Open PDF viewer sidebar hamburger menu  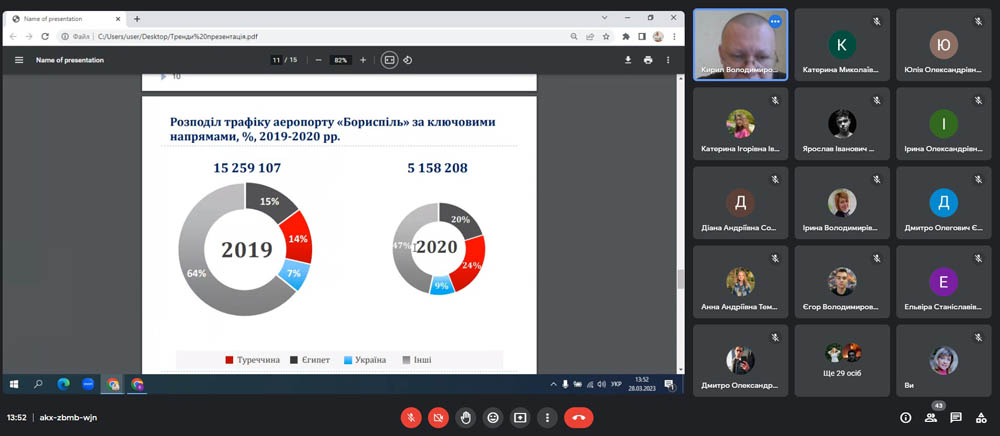[x=18, y=60]
